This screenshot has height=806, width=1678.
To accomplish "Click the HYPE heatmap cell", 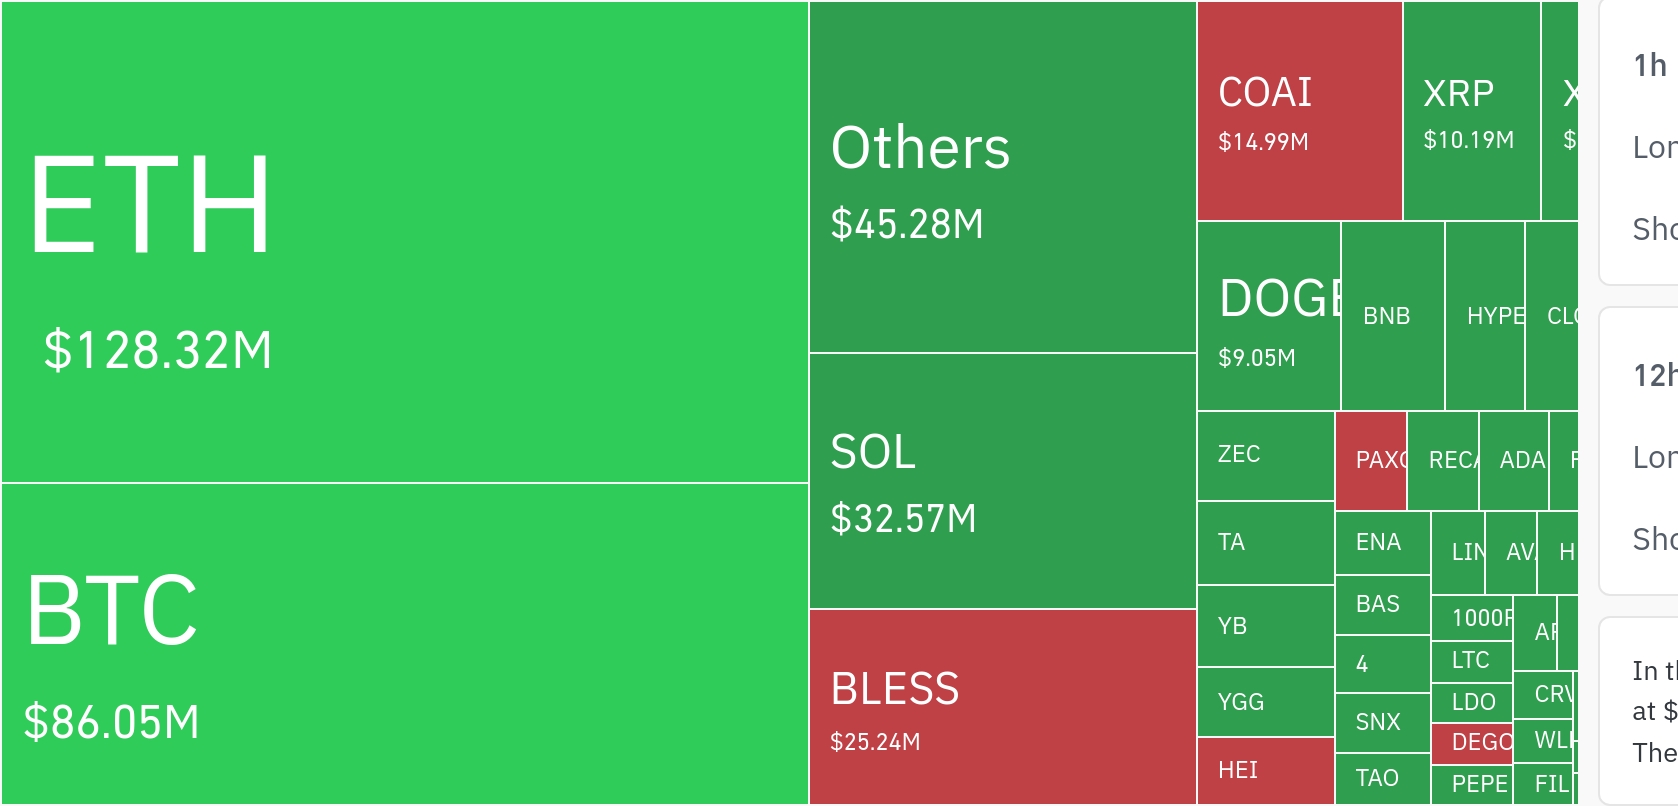I will (x=1485, y=316).
